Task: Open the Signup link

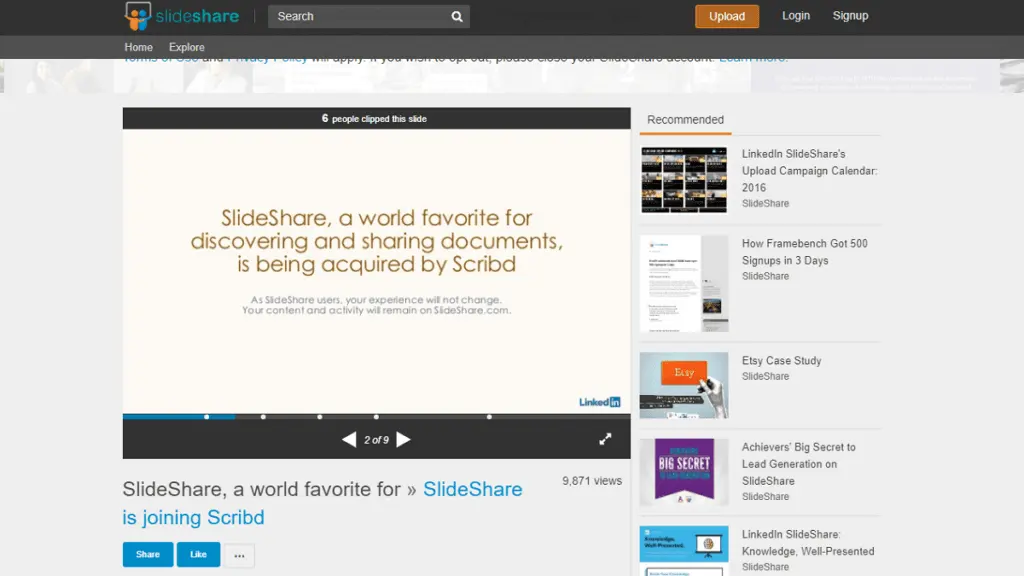Action: coord(850,16)
